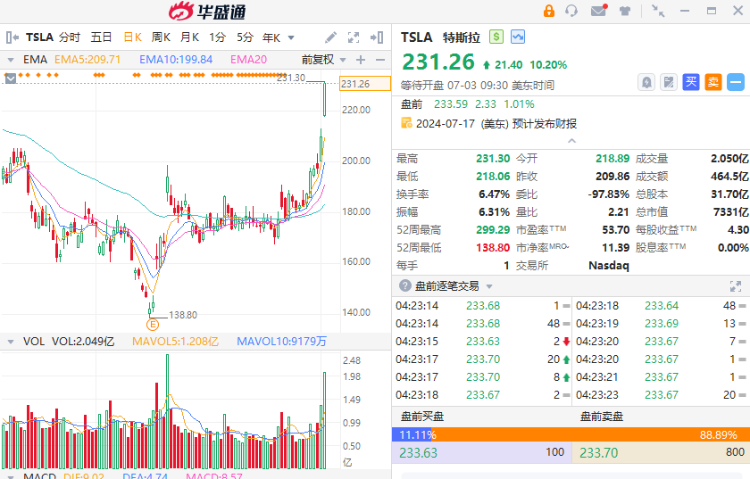Expand the VOL indicator selector arrow

[11, 342]
